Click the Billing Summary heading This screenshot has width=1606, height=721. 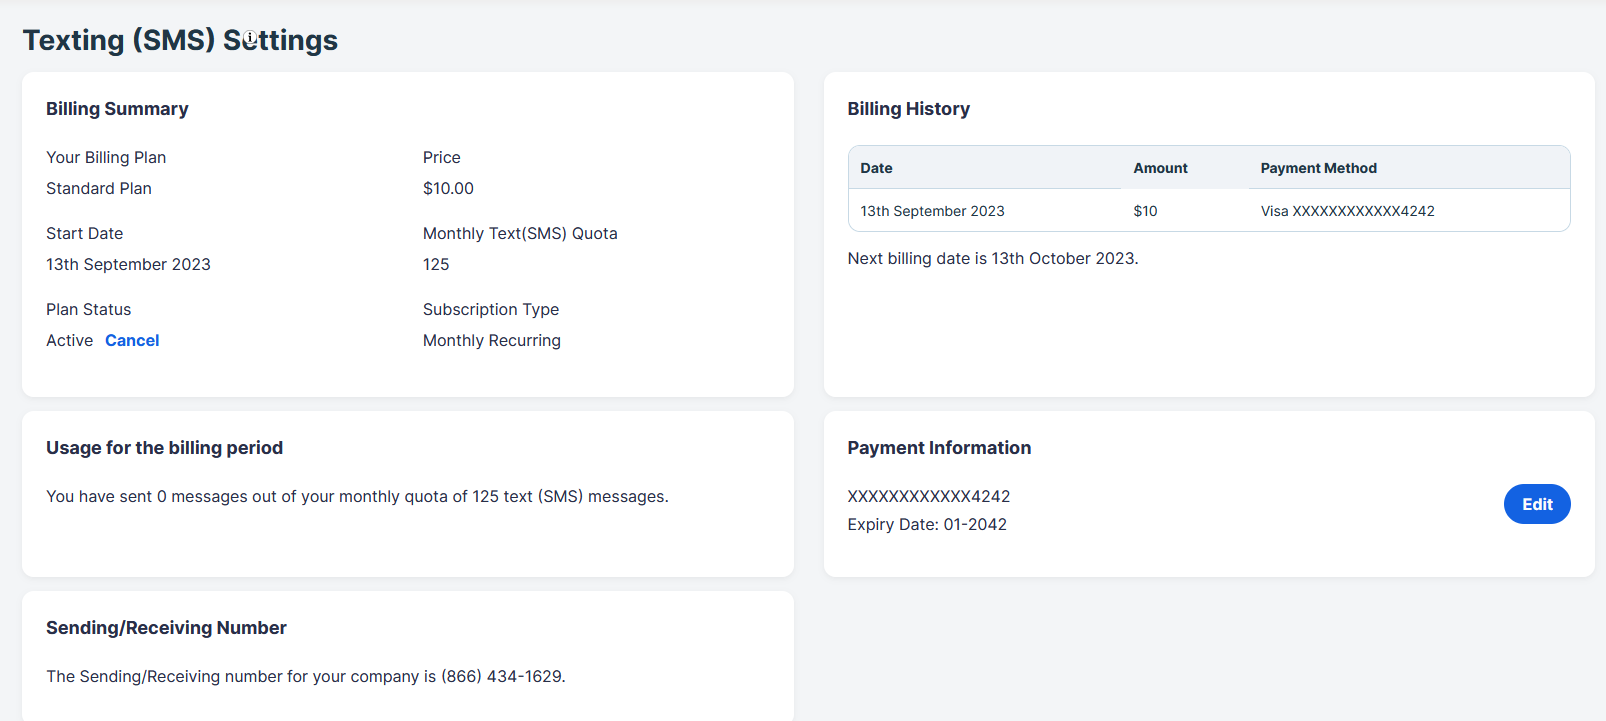click(117, 109)
